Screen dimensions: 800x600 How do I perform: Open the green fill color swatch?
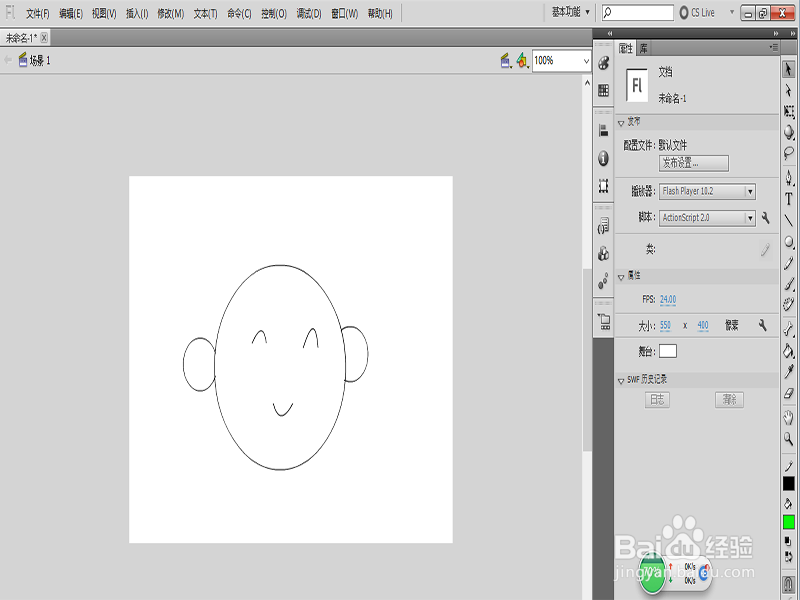[789, 522]
